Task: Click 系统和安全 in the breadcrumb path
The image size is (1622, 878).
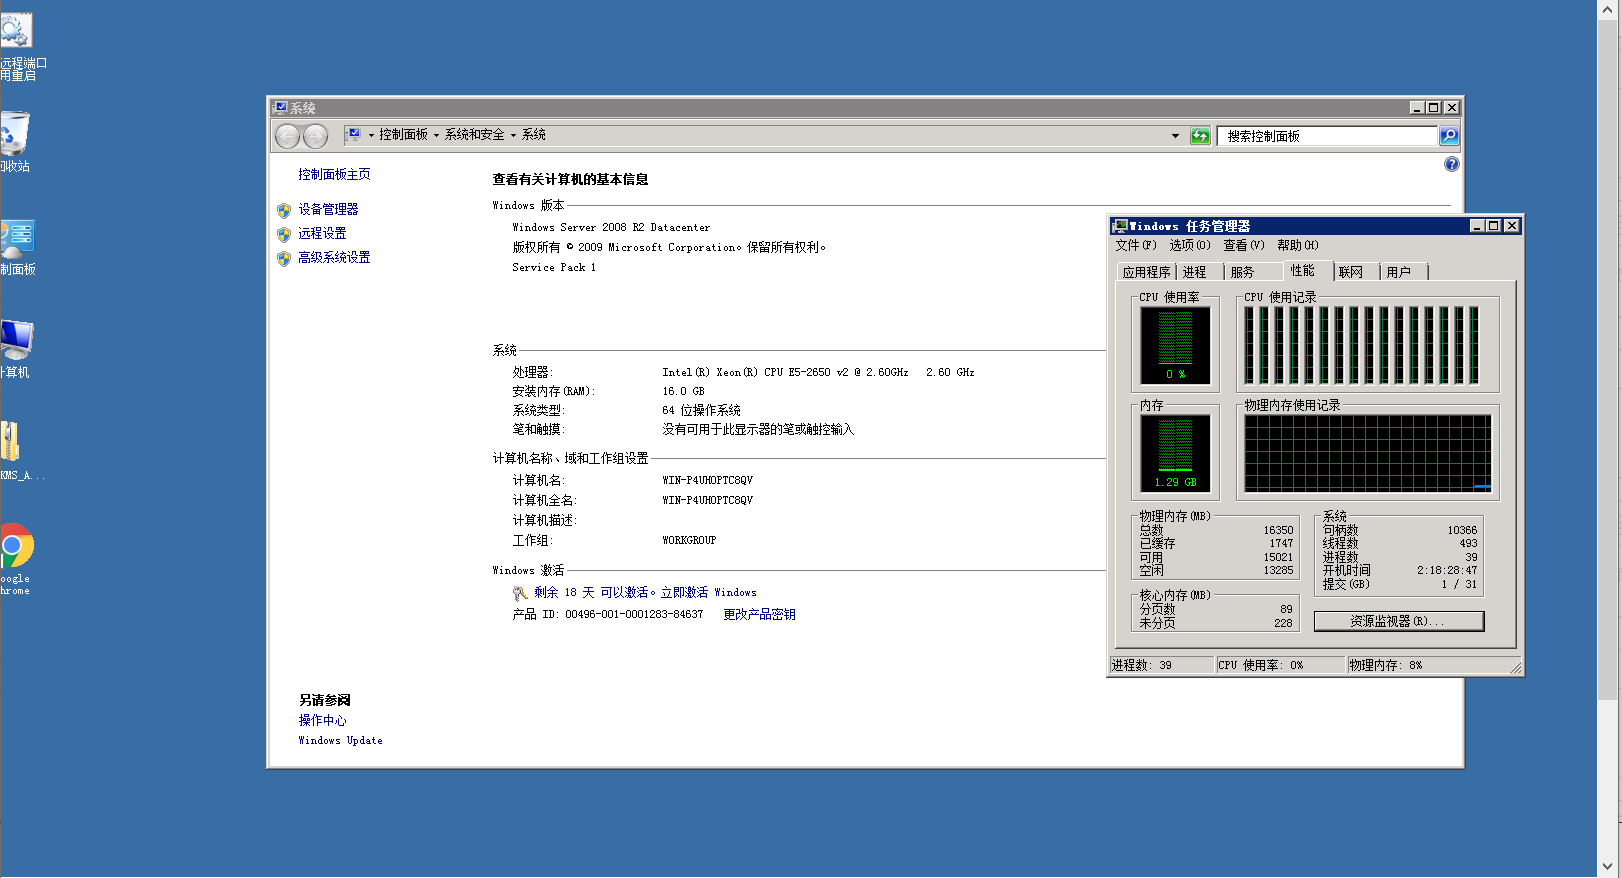Action: pyautogui.click(x=474, y=135)
